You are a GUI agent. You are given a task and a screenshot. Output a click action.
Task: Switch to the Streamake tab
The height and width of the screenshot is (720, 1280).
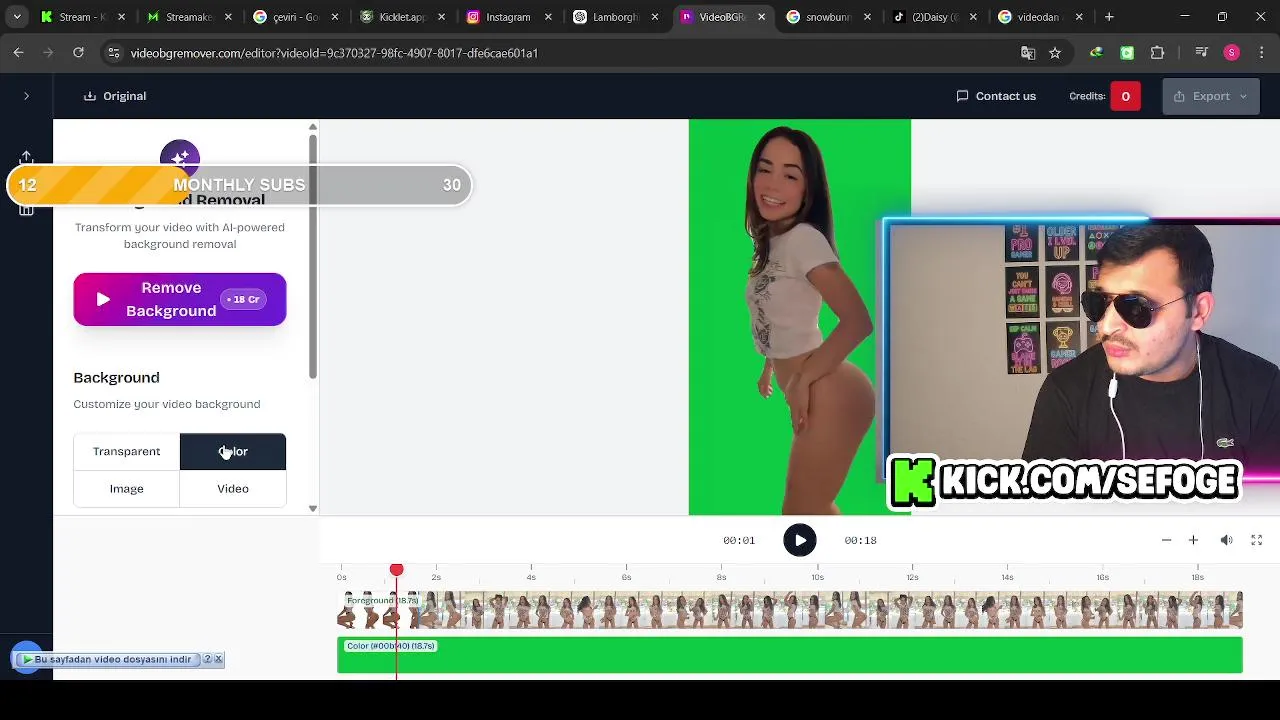(186, 17)
